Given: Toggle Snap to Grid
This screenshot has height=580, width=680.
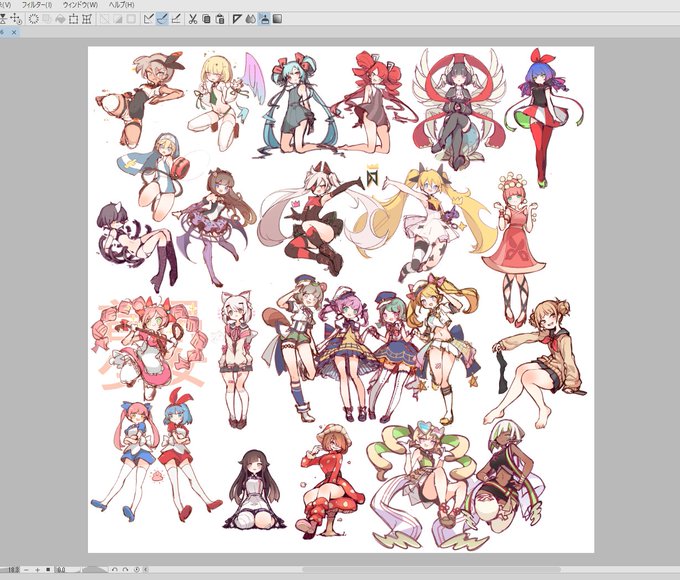Looking at the screenshot, I should [x=176, y=19].
